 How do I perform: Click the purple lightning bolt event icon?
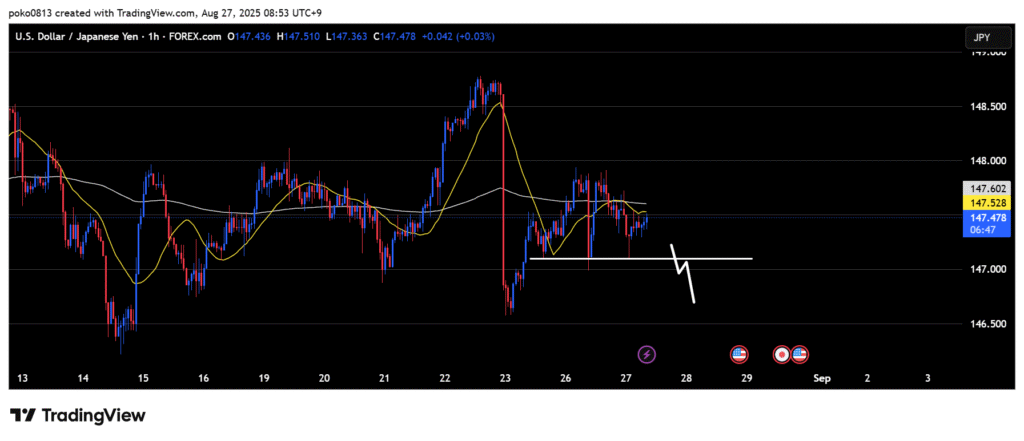(x=646, y=354)
